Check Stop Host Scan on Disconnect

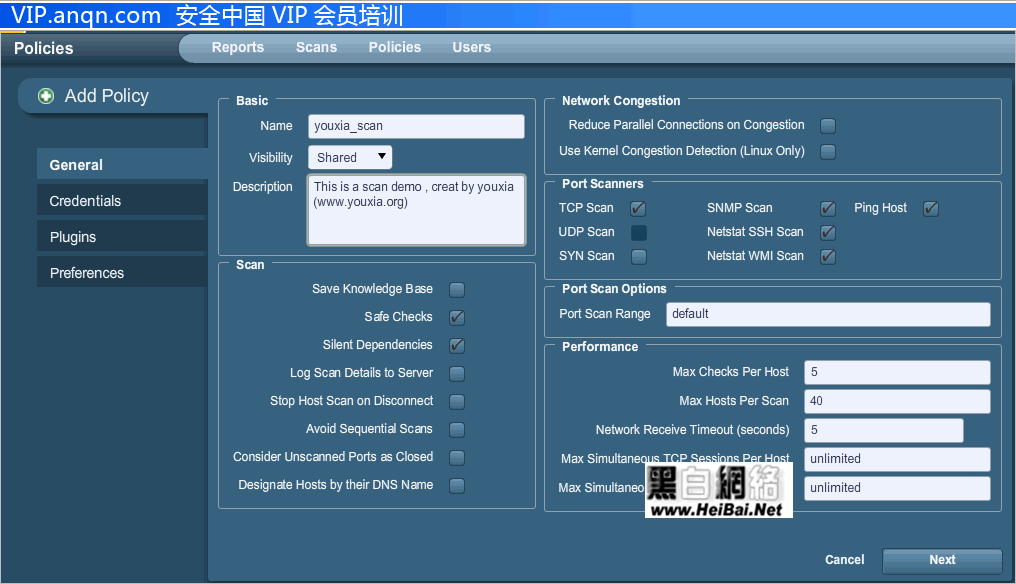(457, 402)
